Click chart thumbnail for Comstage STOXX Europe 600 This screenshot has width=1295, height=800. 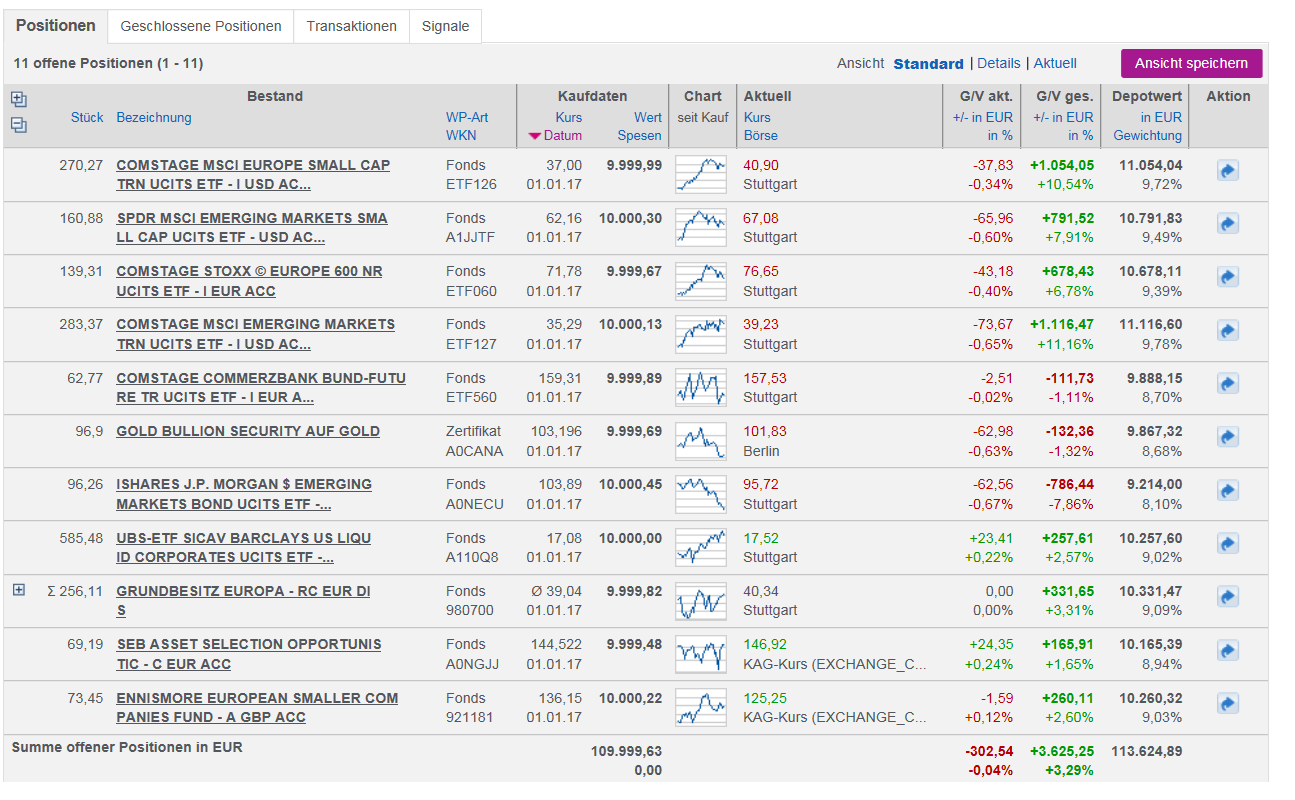(701, 281)
